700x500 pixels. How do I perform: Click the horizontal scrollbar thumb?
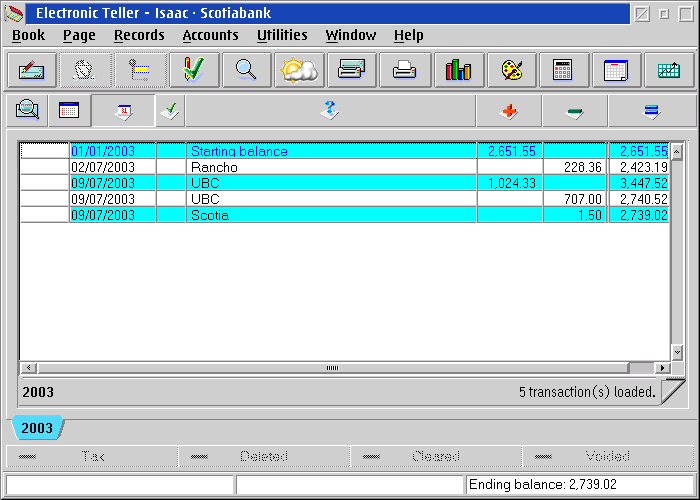pos(333,368)
